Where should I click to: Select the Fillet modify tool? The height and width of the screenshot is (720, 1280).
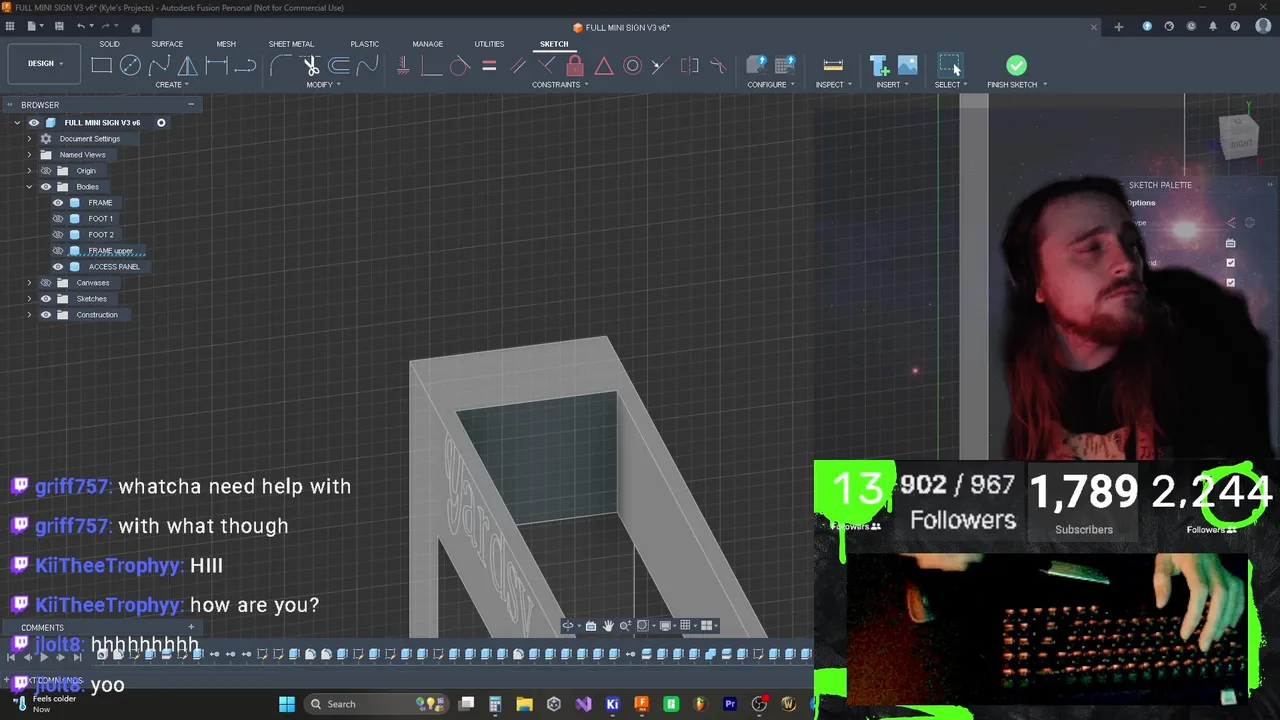[x=282, y=66]
